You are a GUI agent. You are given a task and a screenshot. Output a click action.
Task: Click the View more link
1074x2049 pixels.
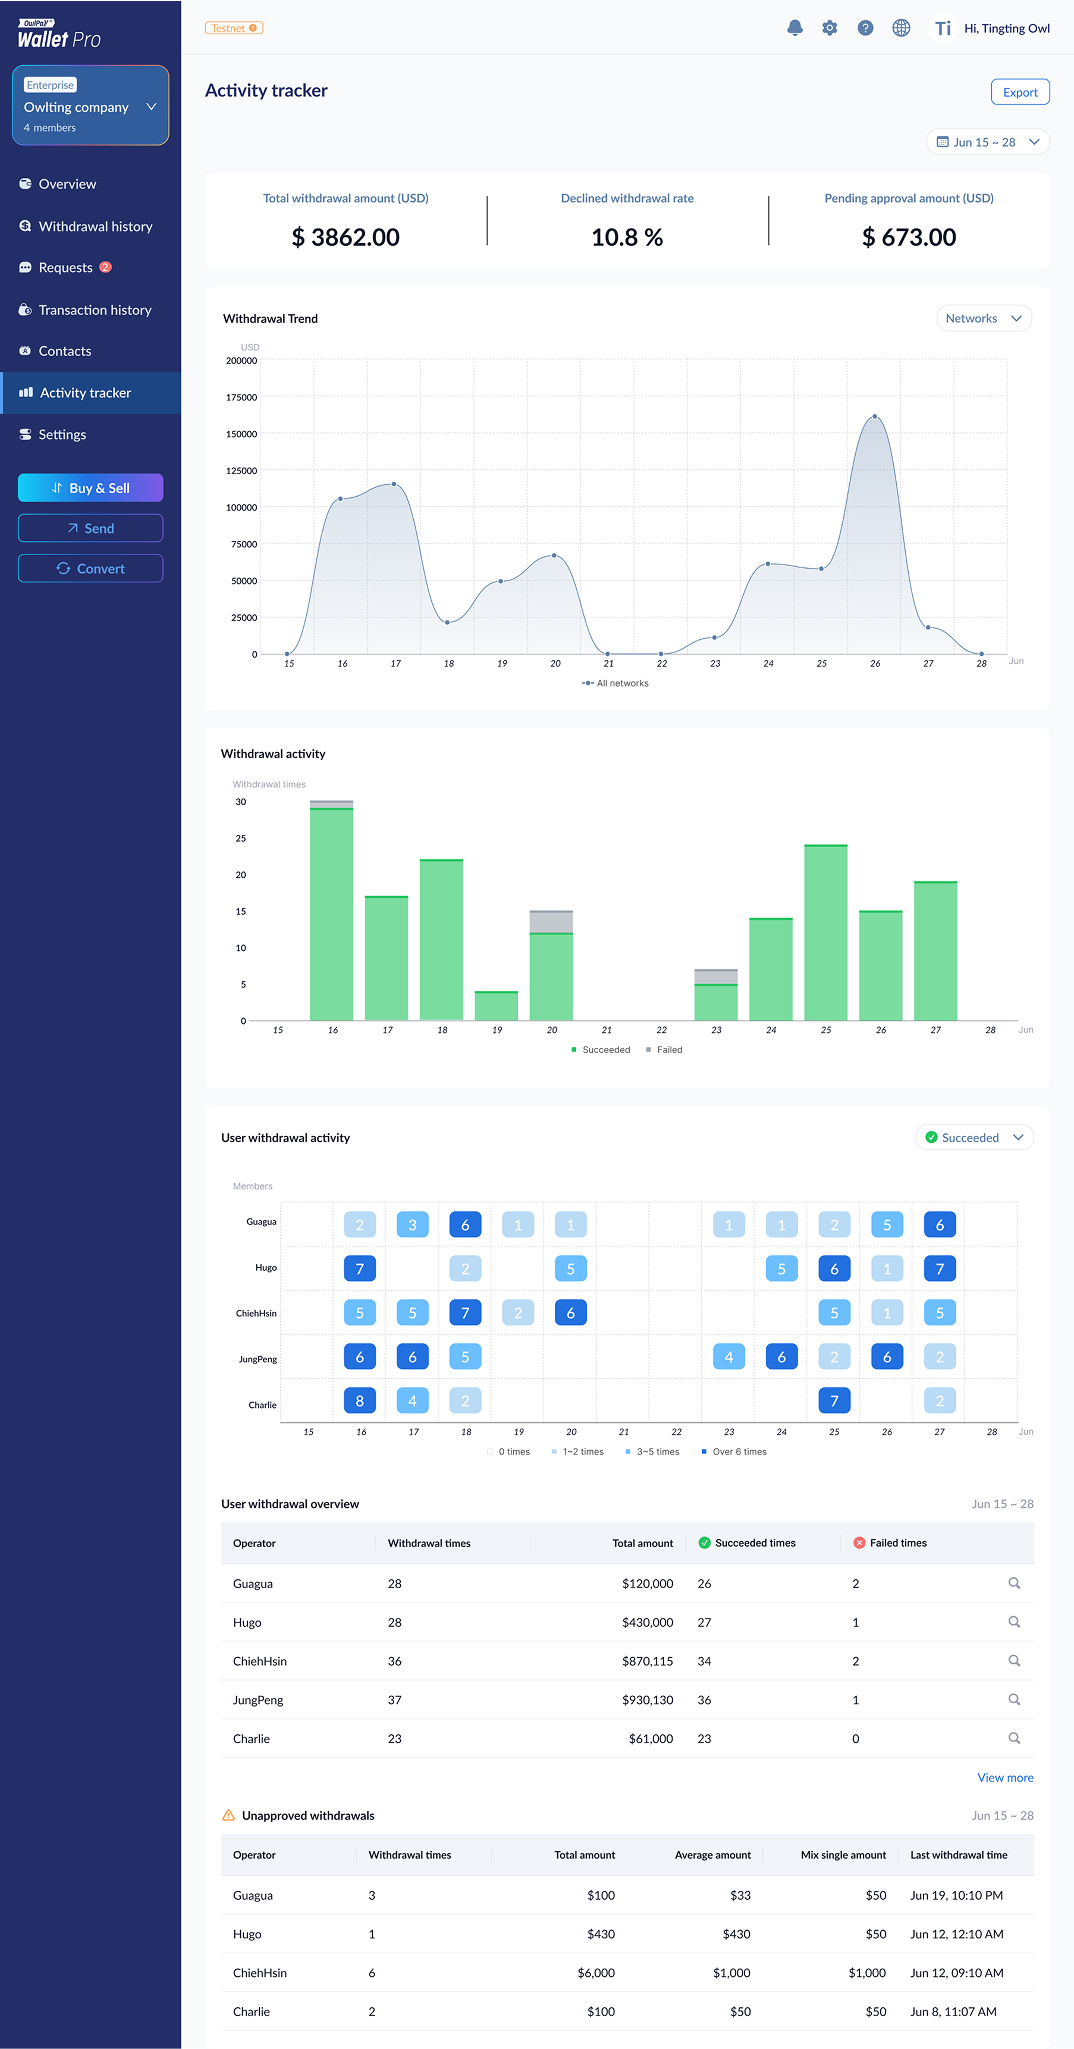pos(1005,1777)
